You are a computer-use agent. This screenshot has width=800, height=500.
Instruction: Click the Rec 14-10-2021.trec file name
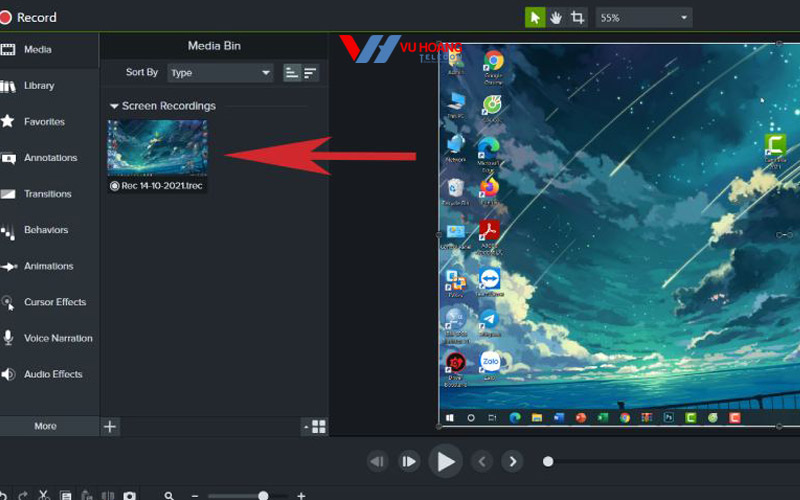(162, 186)
